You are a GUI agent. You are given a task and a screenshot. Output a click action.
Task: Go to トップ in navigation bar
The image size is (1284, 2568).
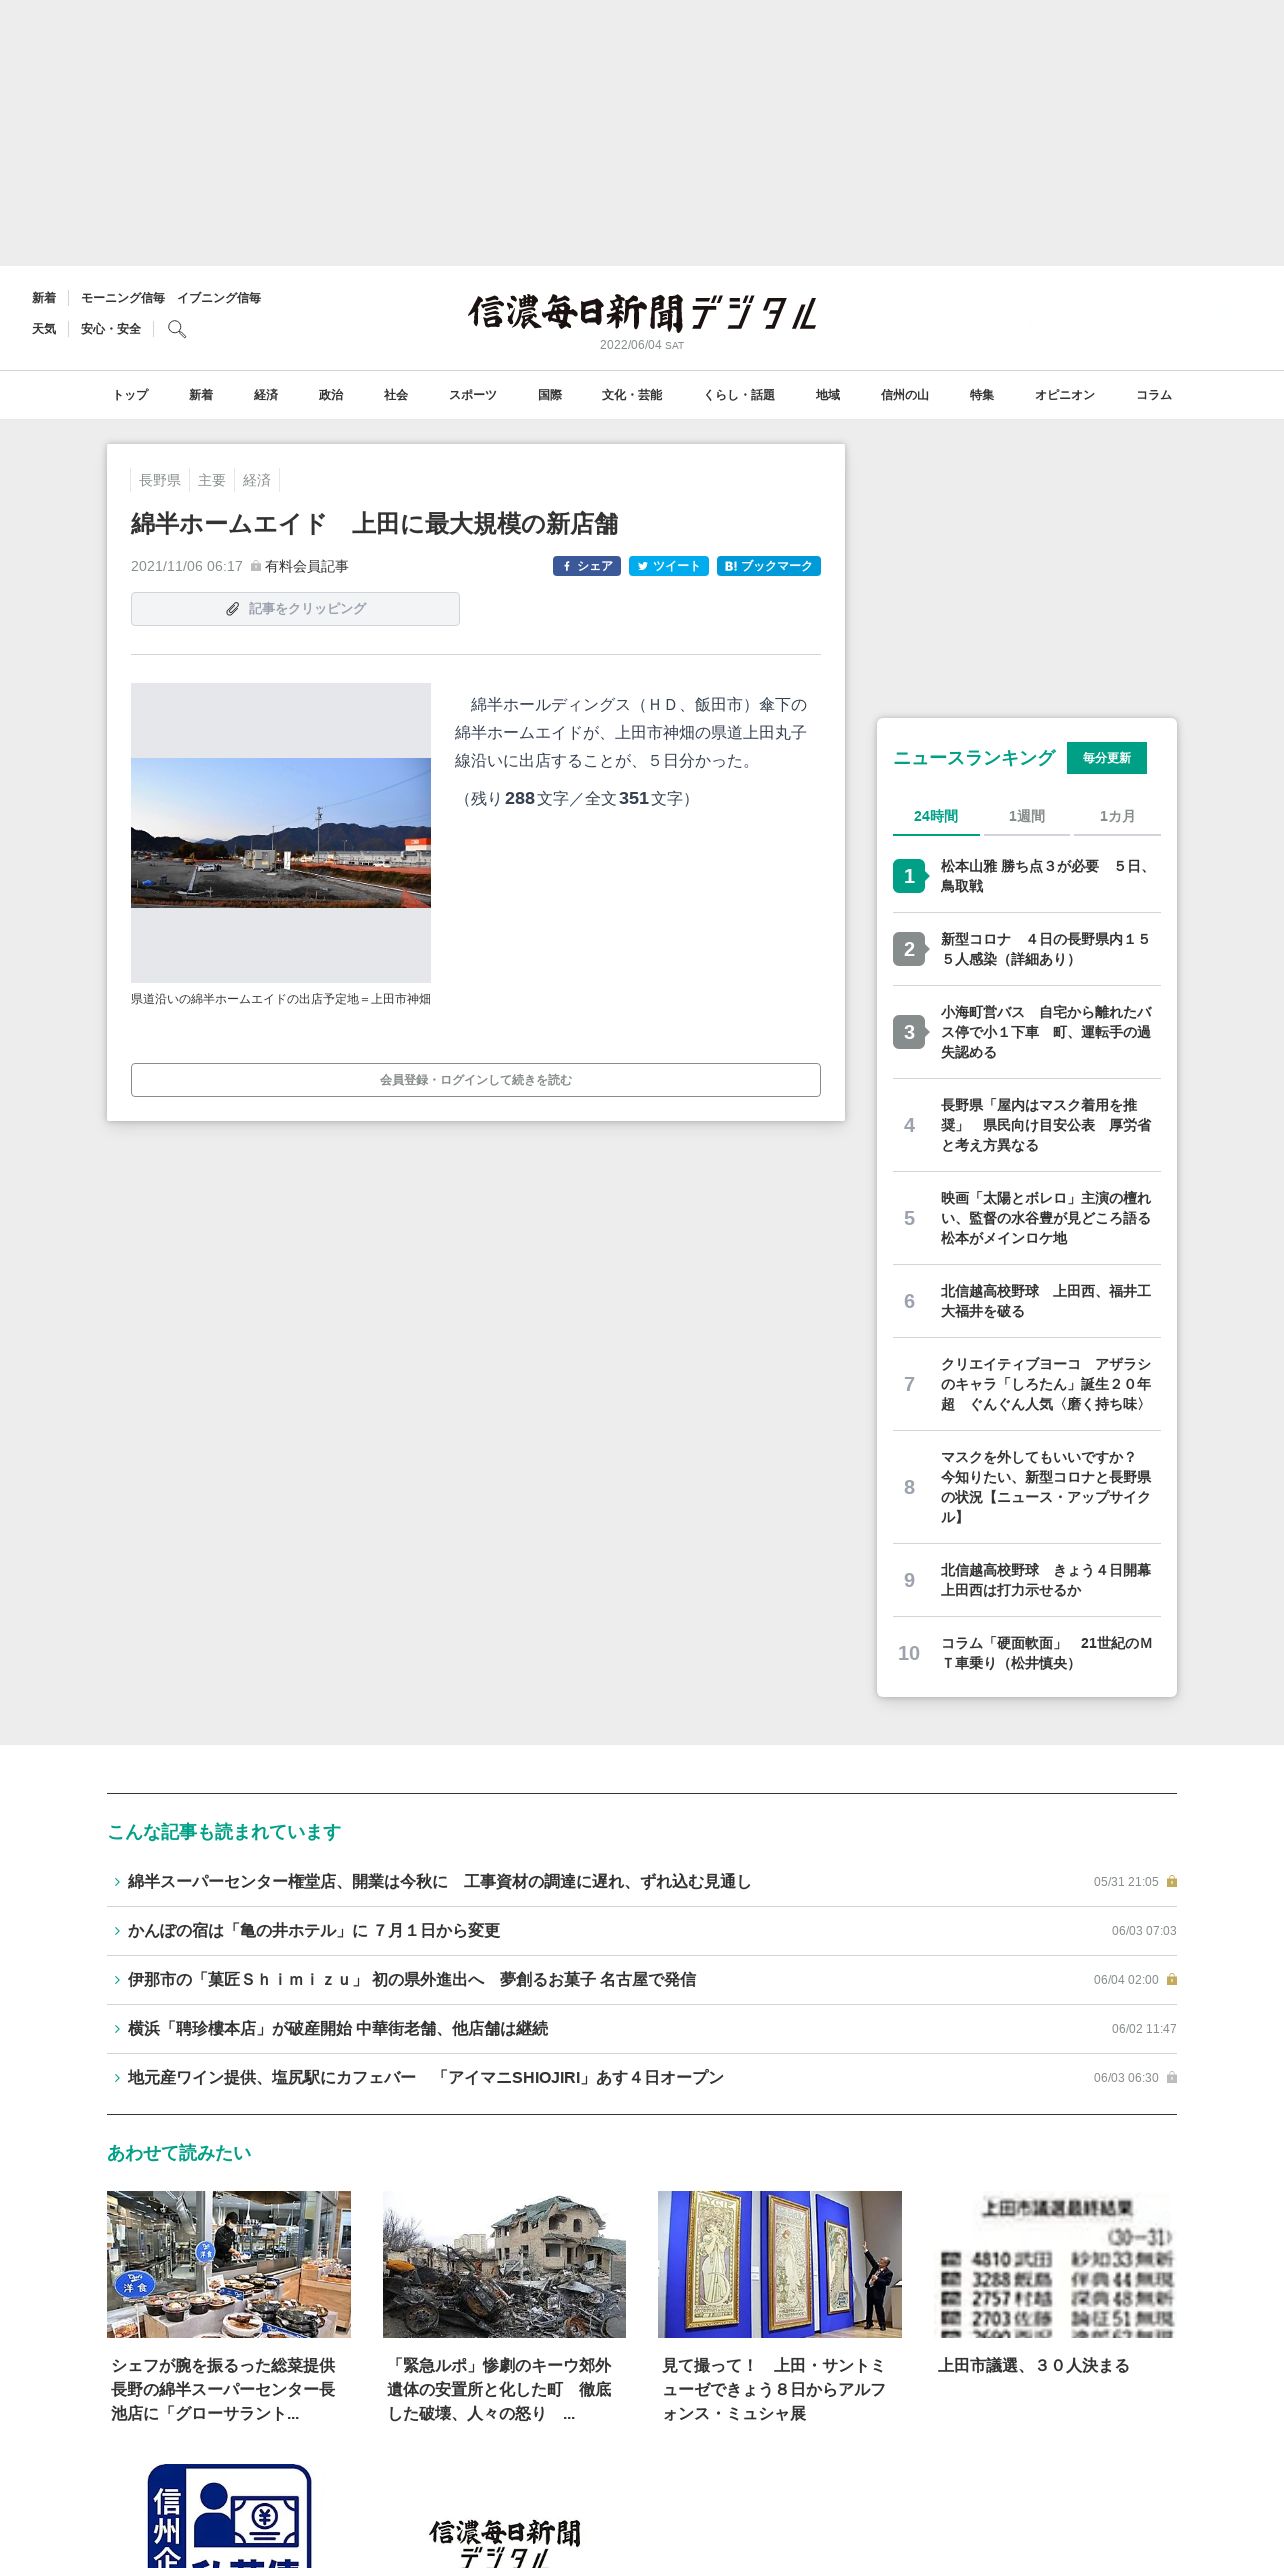[131, 395]
